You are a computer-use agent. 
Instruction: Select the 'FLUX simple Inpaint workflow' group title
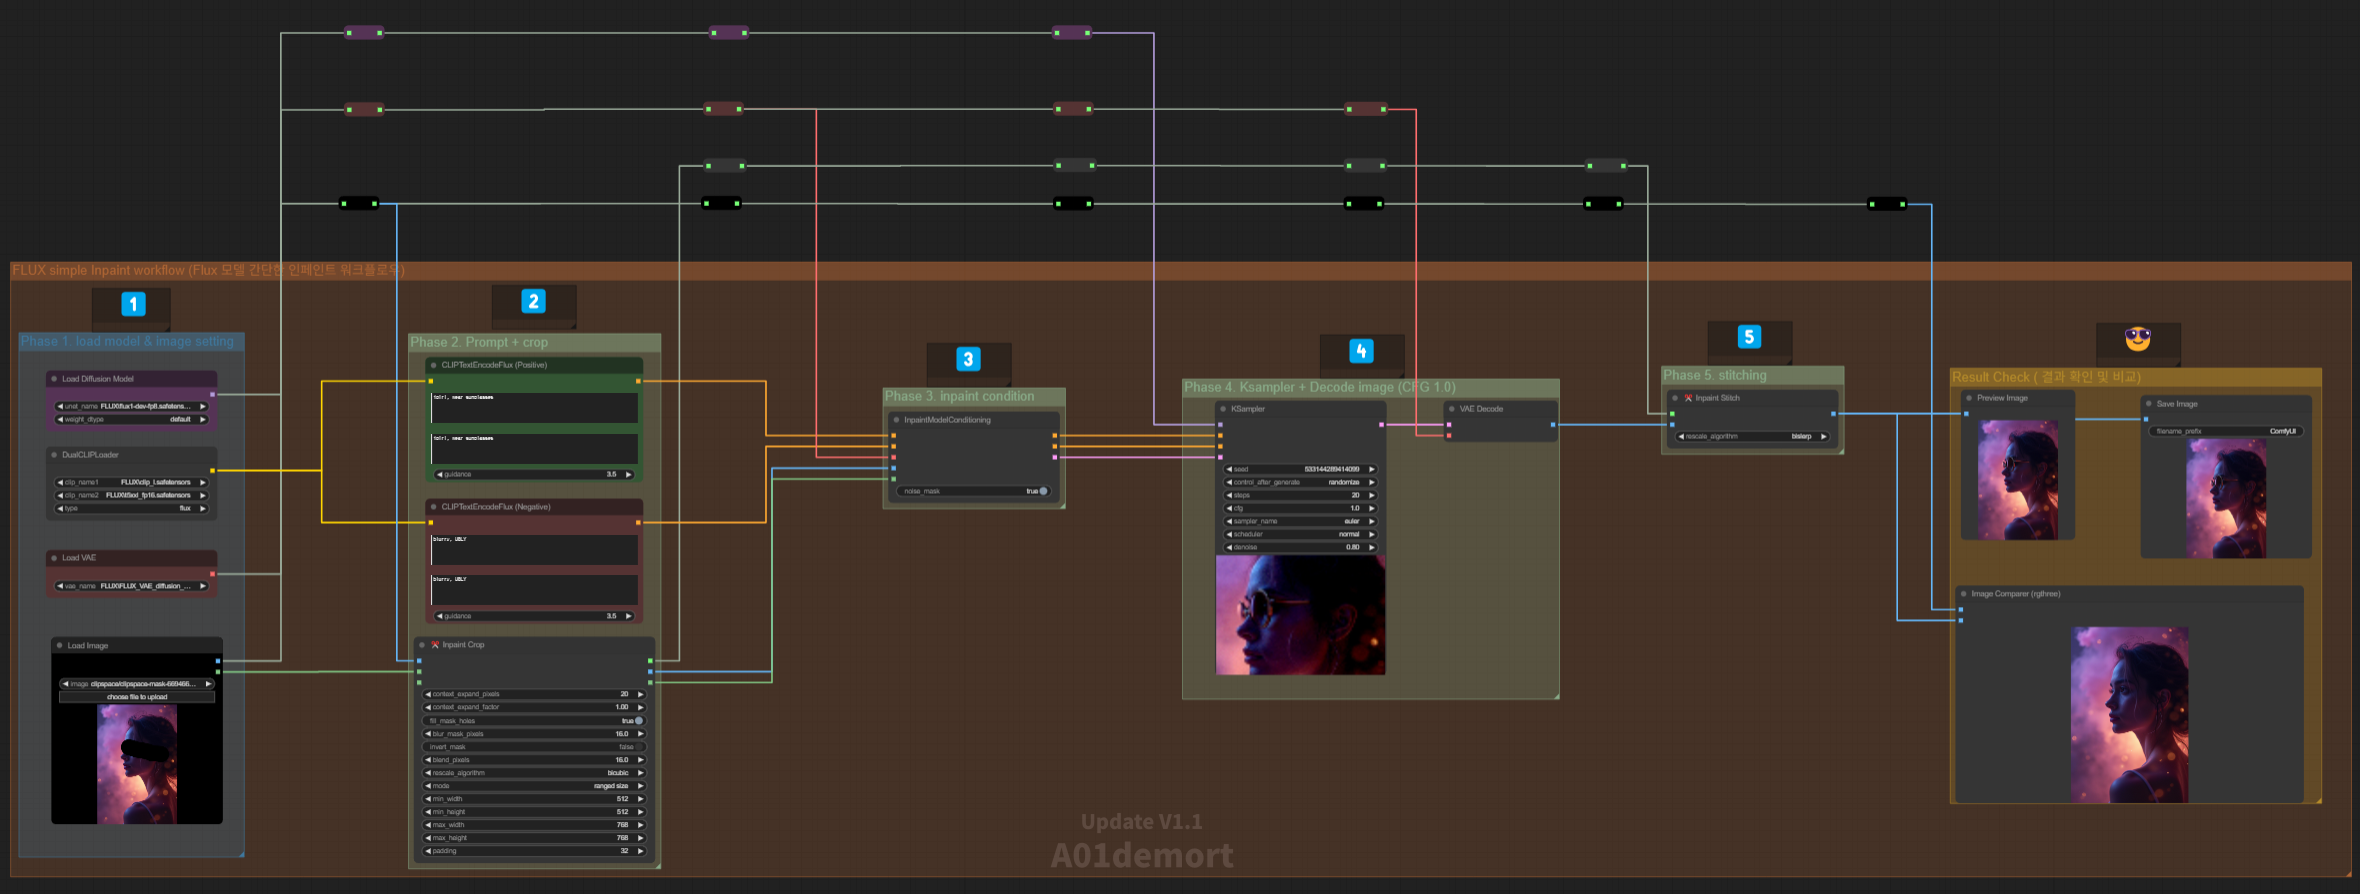pyautogui.click(x=209, y=270)
